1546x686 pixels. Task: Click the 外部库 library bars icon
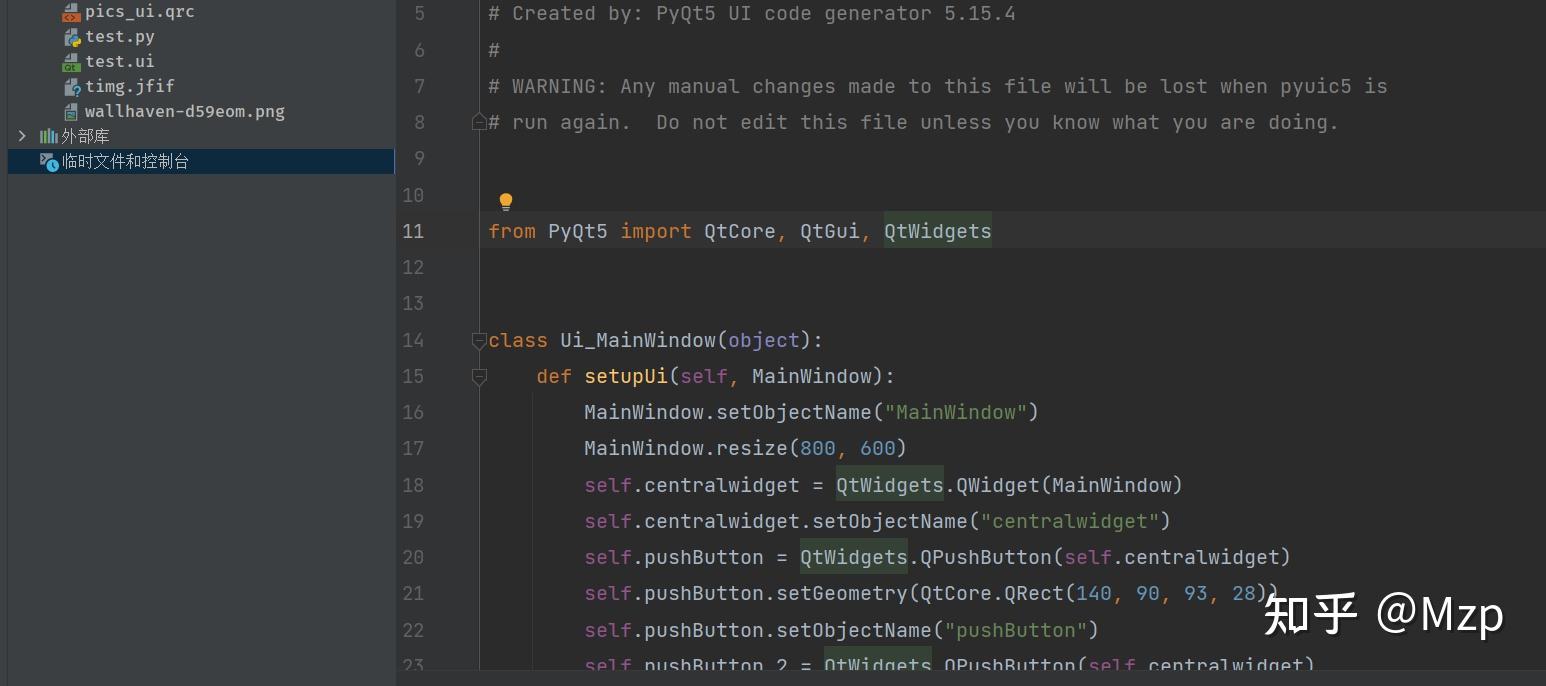point(48,136)
